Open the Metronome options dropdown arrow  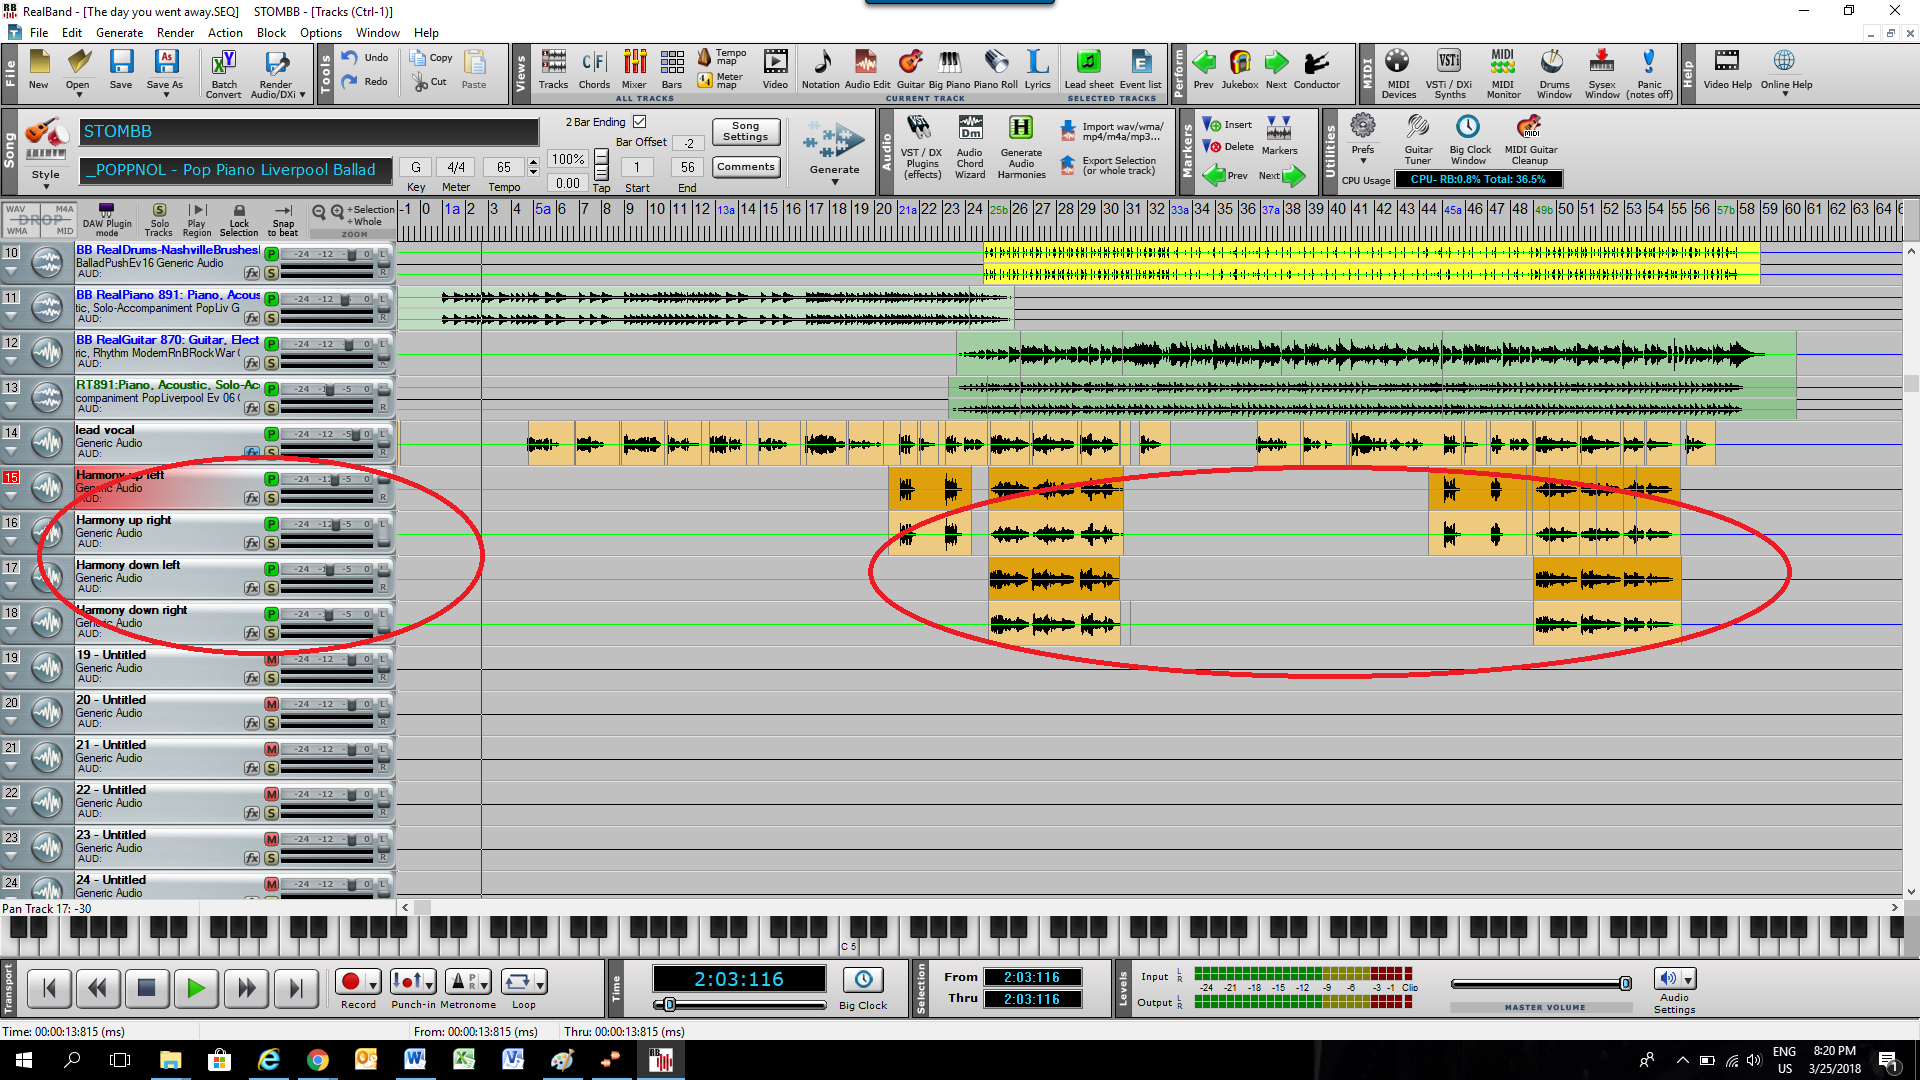[x=484, y=983]
